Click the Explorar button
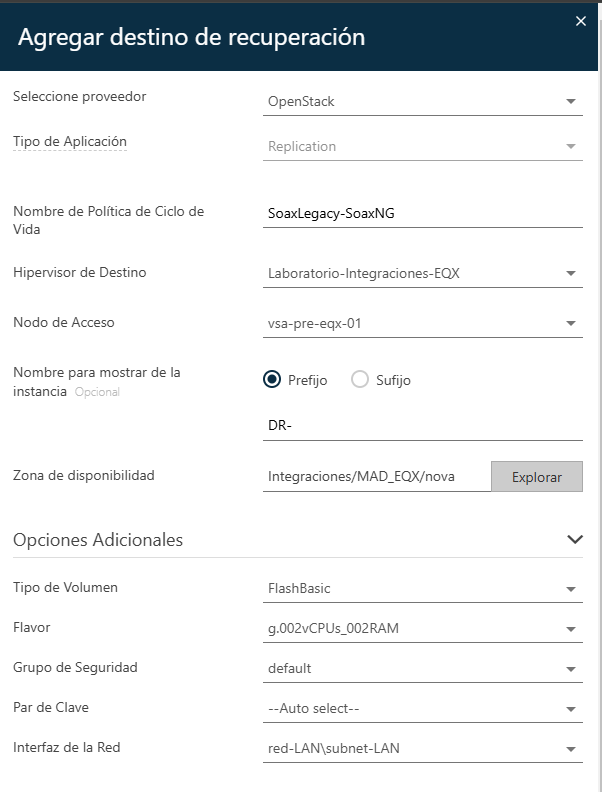The image size is (602, 792). click(537, 476)
